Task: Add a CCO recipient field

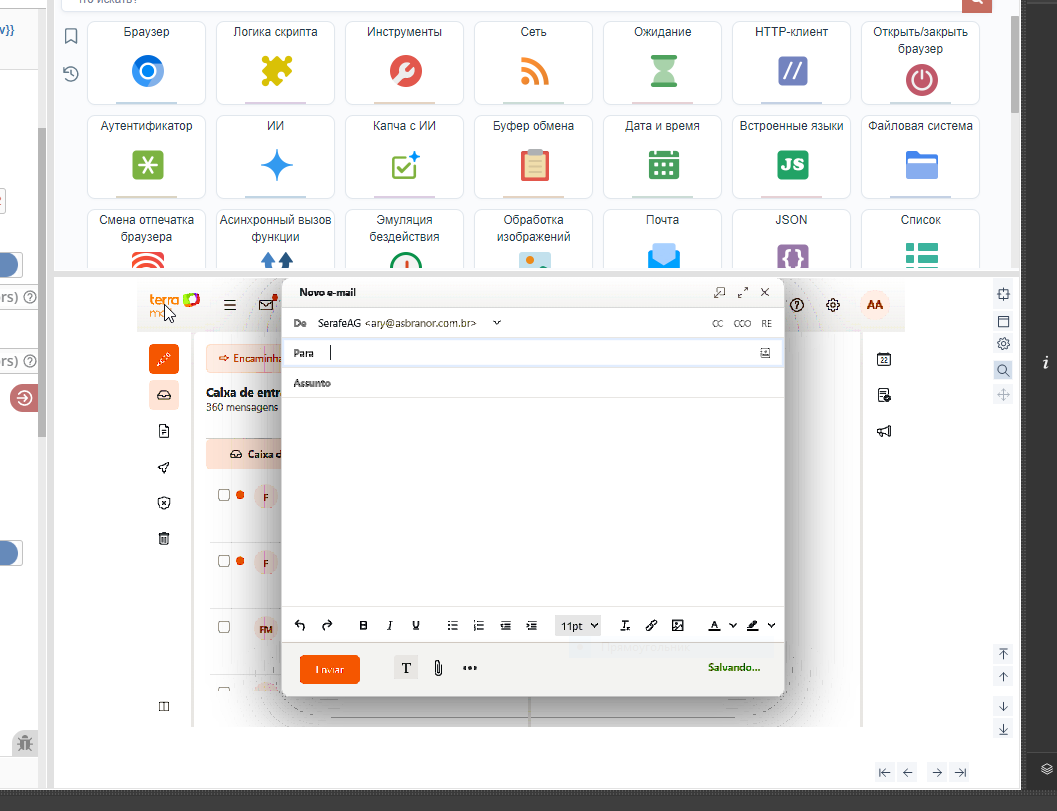Action: [x=742, y=324]
